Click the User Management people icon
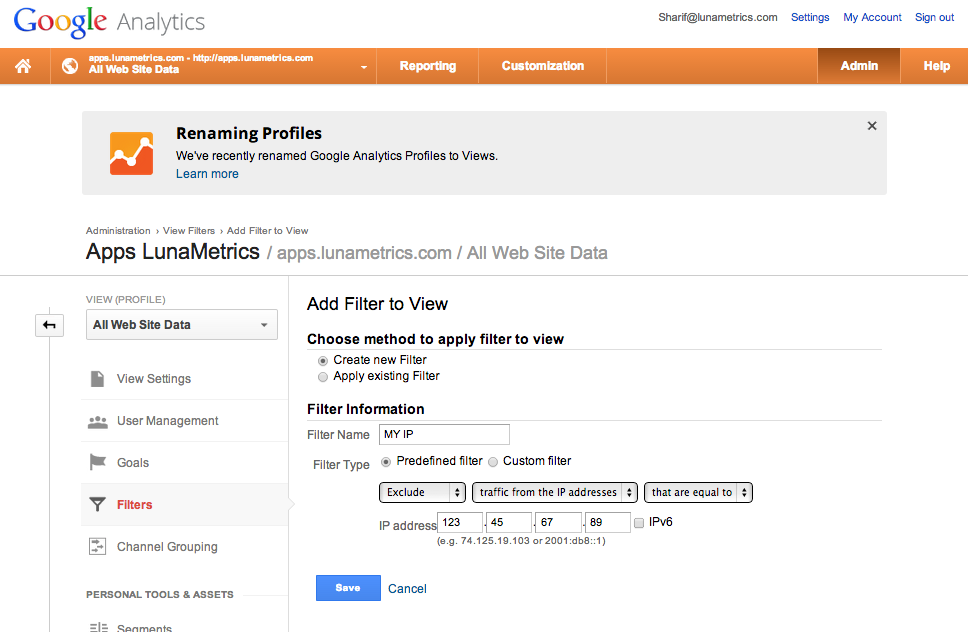Screen dimensions: 968x632 (x=98, y=422)
